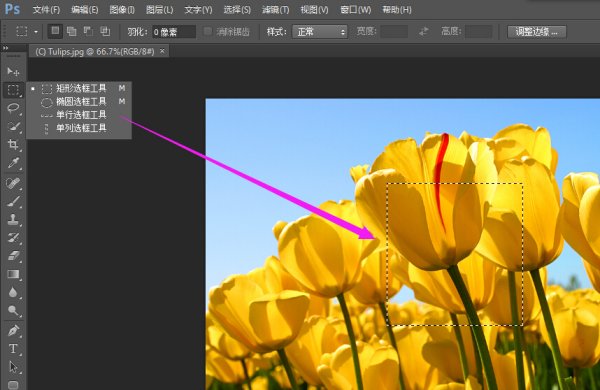Screen dimensions: 600x390
Task: Select the Move tool
Action: point(13,72)
